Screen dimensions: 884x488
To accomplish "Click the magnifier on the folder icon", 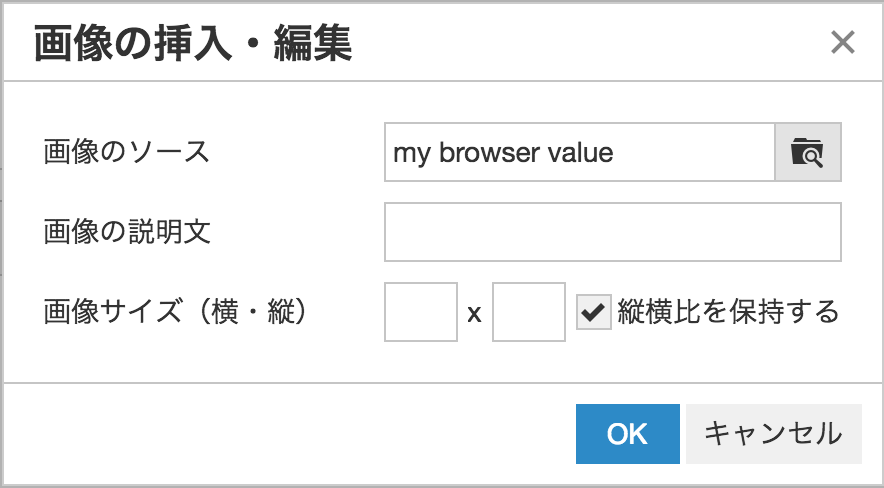I will (814, 158).
